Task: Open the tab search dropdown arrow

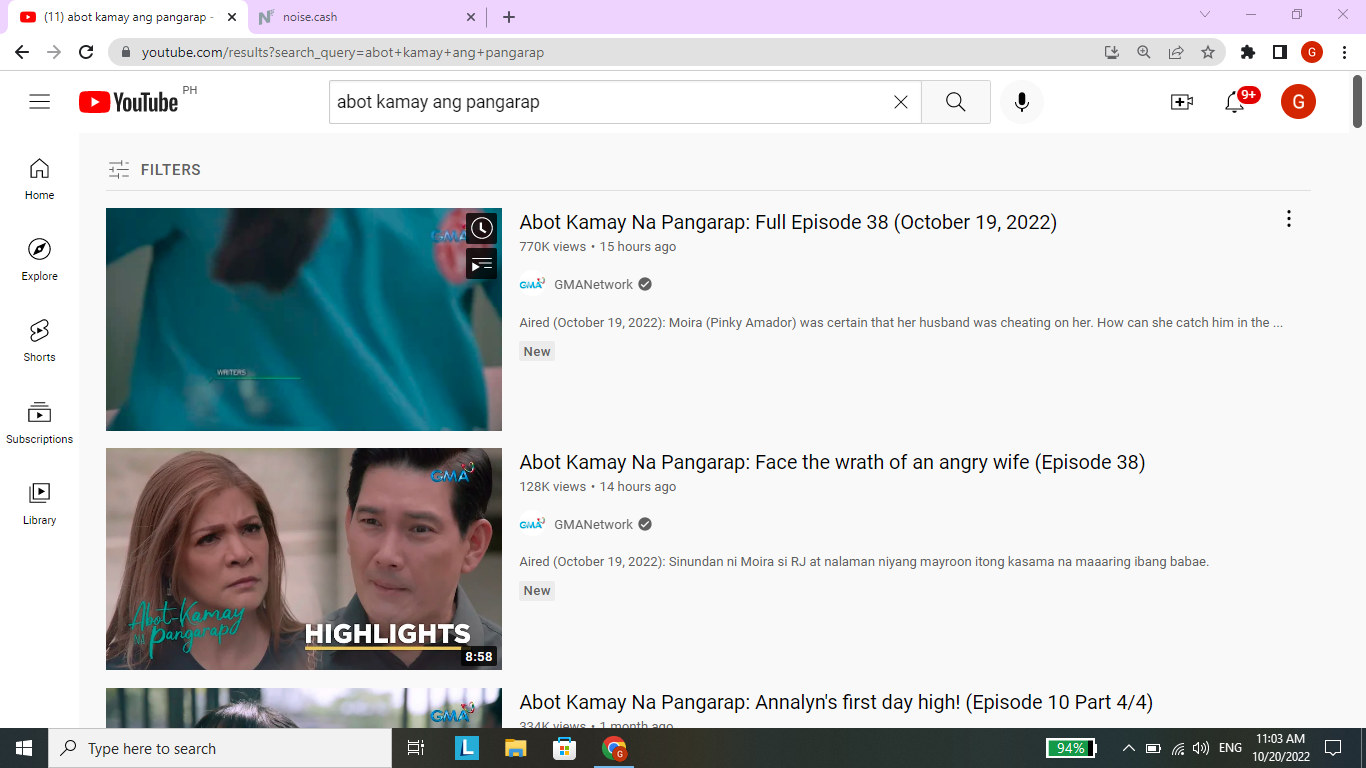Action: (1205, 15)
